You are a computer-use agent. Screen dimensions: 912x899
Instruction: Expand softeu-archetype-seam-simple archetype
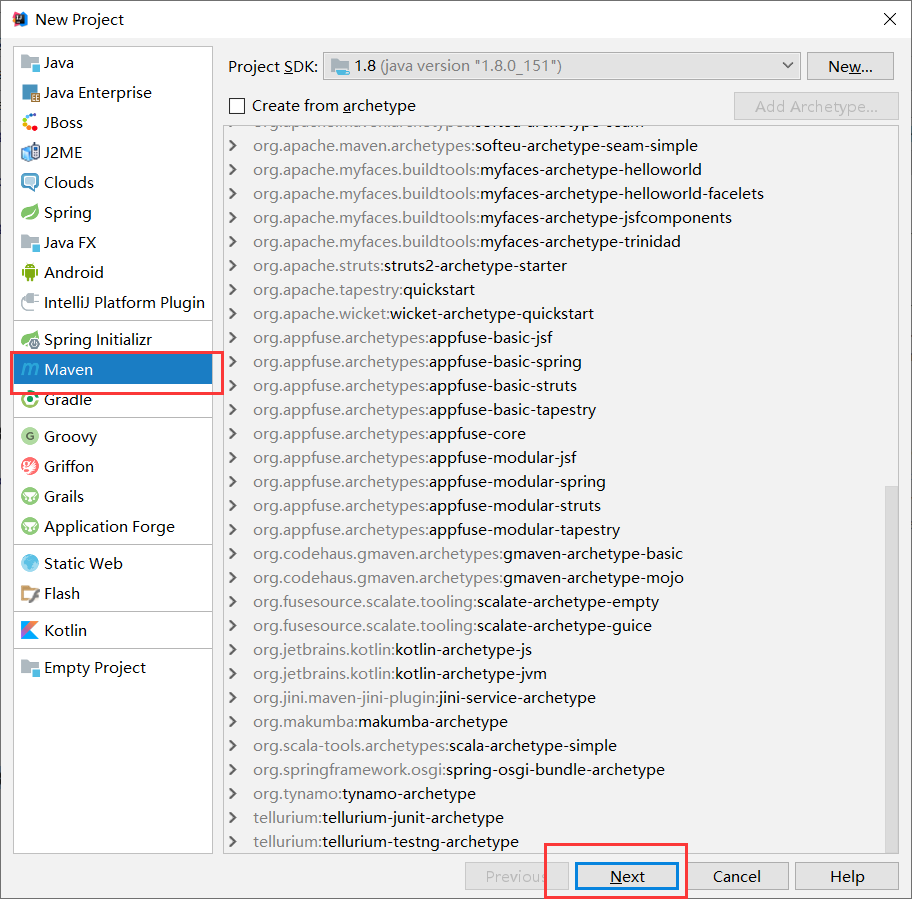233,145
